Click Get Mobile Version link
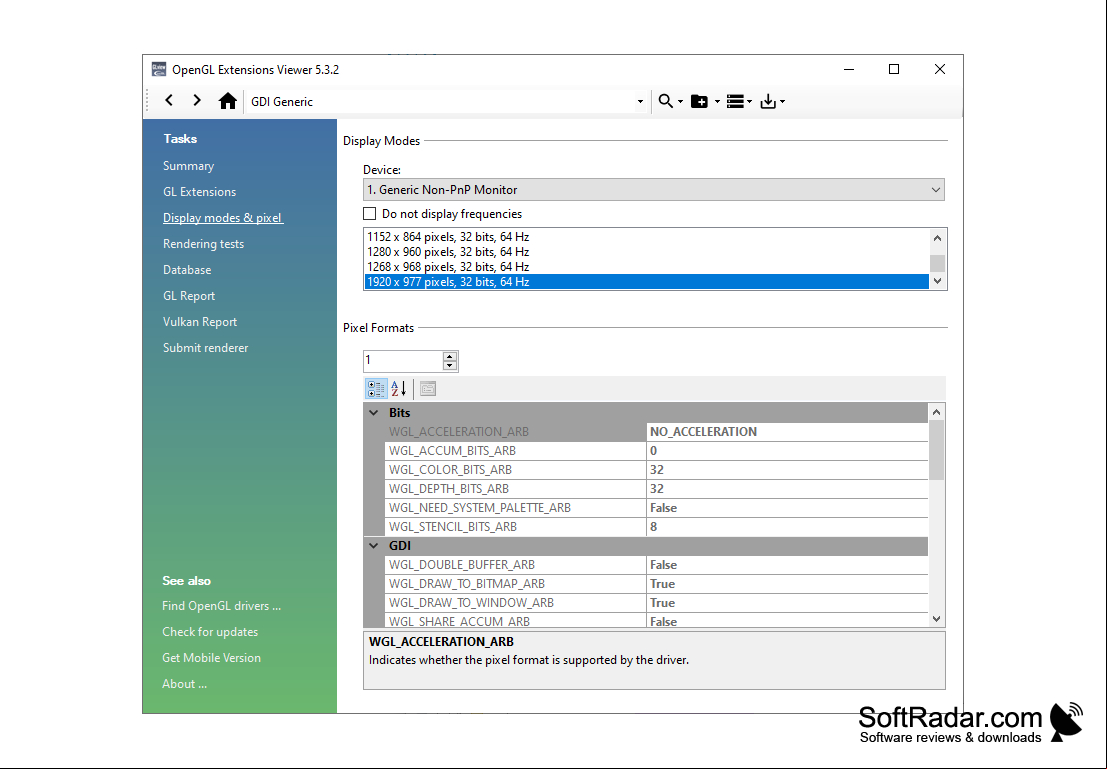The image size is (1107, 769). [211, 658]
